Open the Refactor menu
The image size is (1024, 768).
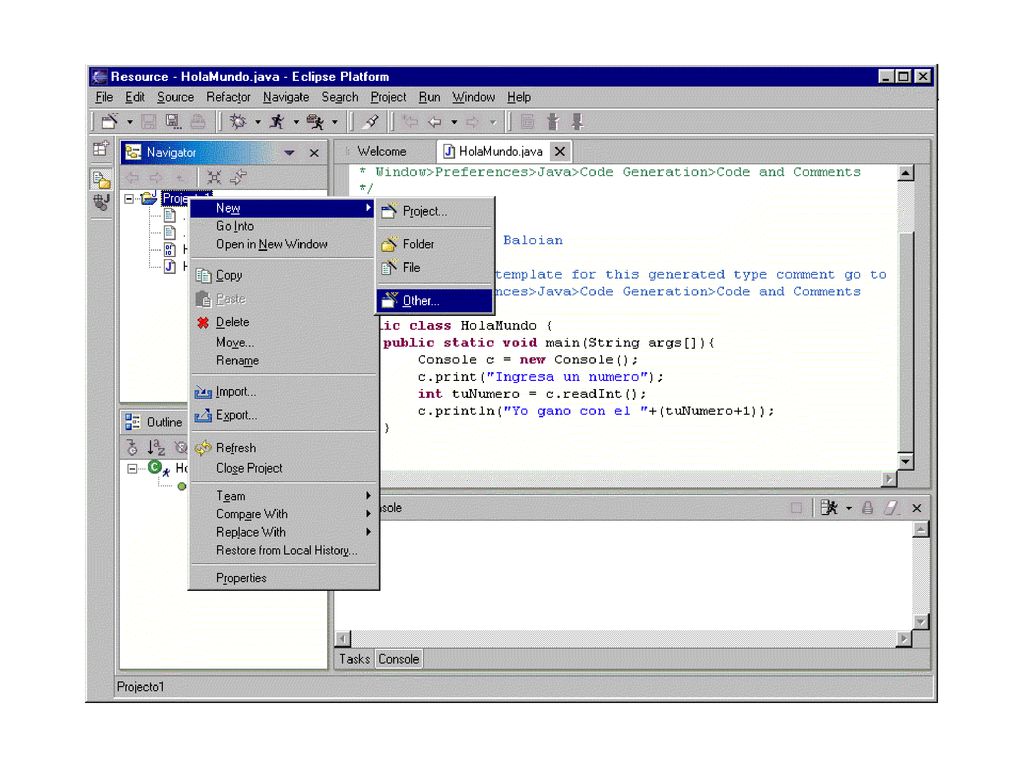[x=229, y=97]
